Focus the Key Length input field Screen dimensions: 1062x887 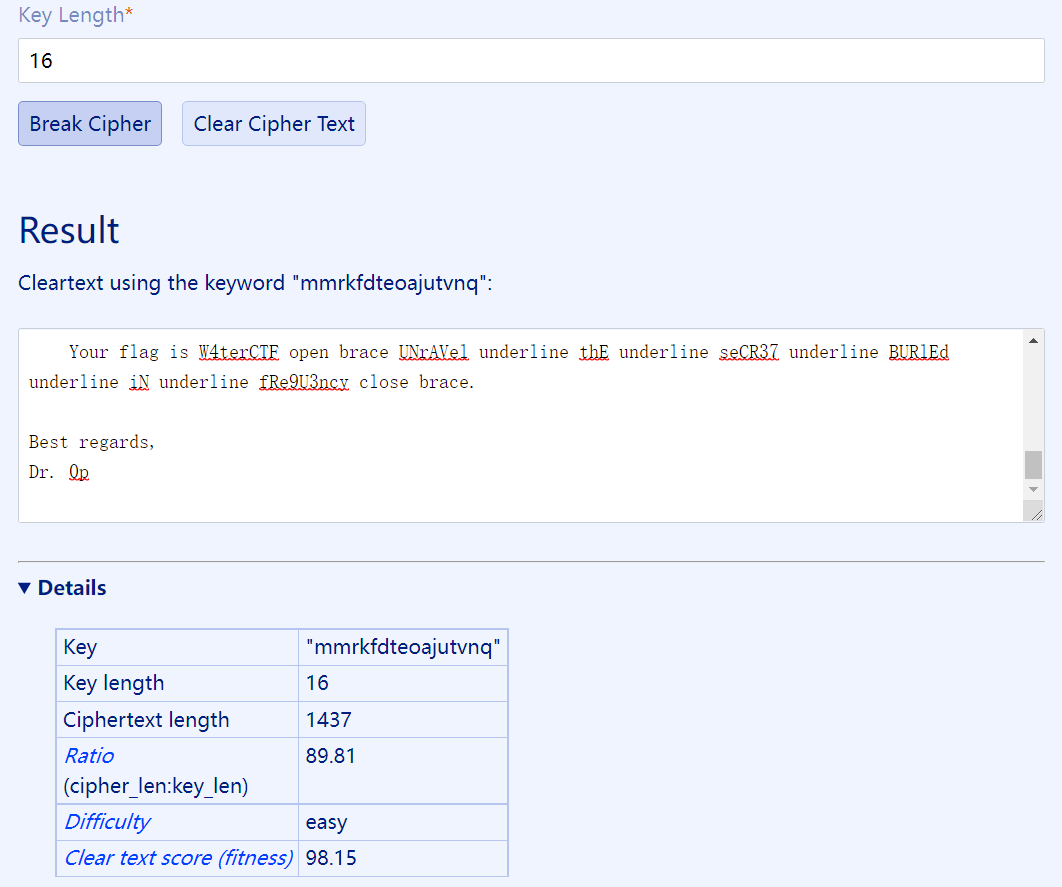click(530, 61)
